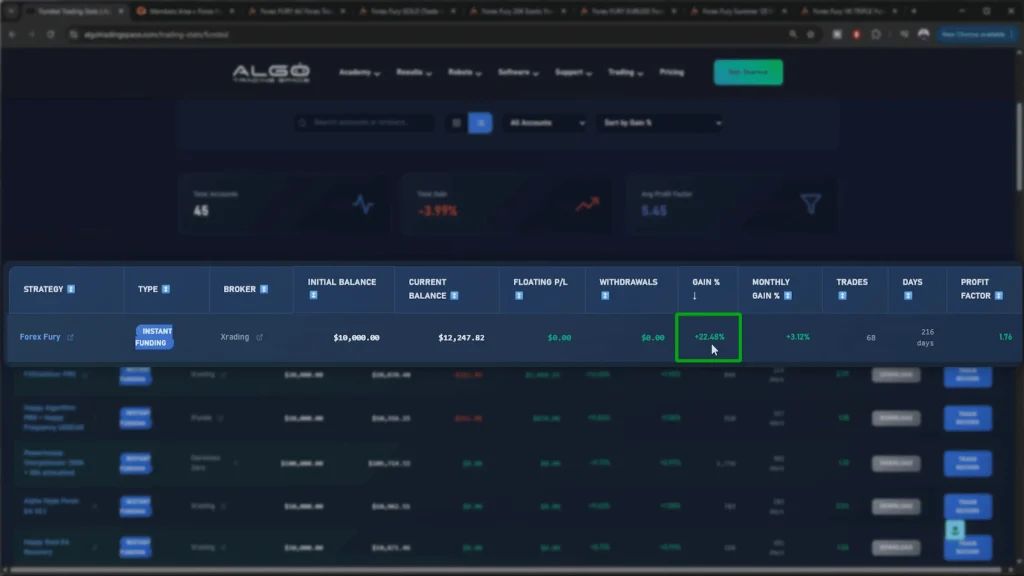Open the Pricing page from navigation
1024x576 pixels.
click(x=671, y=73)
